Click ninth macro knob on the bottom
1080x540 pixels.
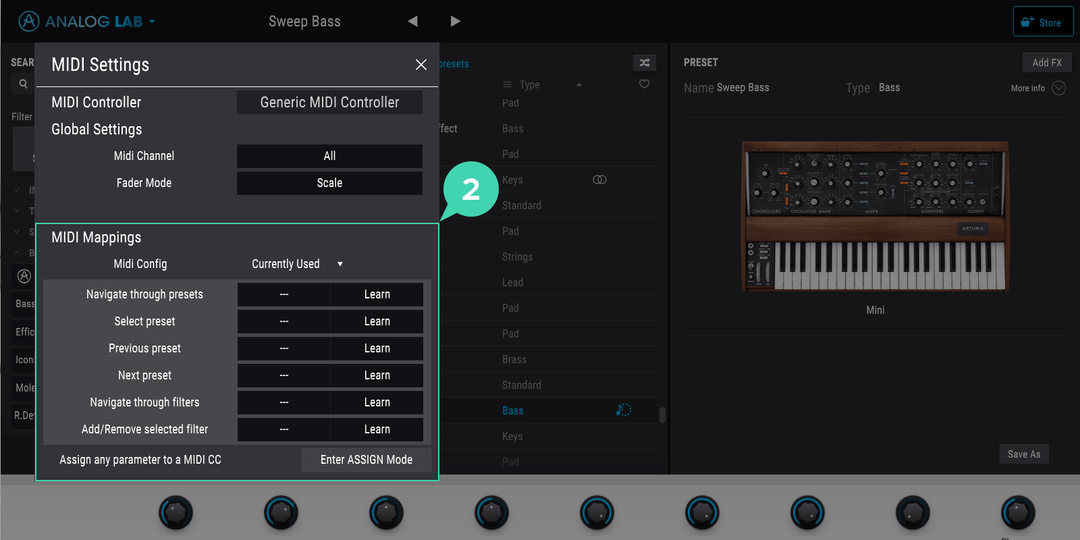click(x=1018, y=513)
